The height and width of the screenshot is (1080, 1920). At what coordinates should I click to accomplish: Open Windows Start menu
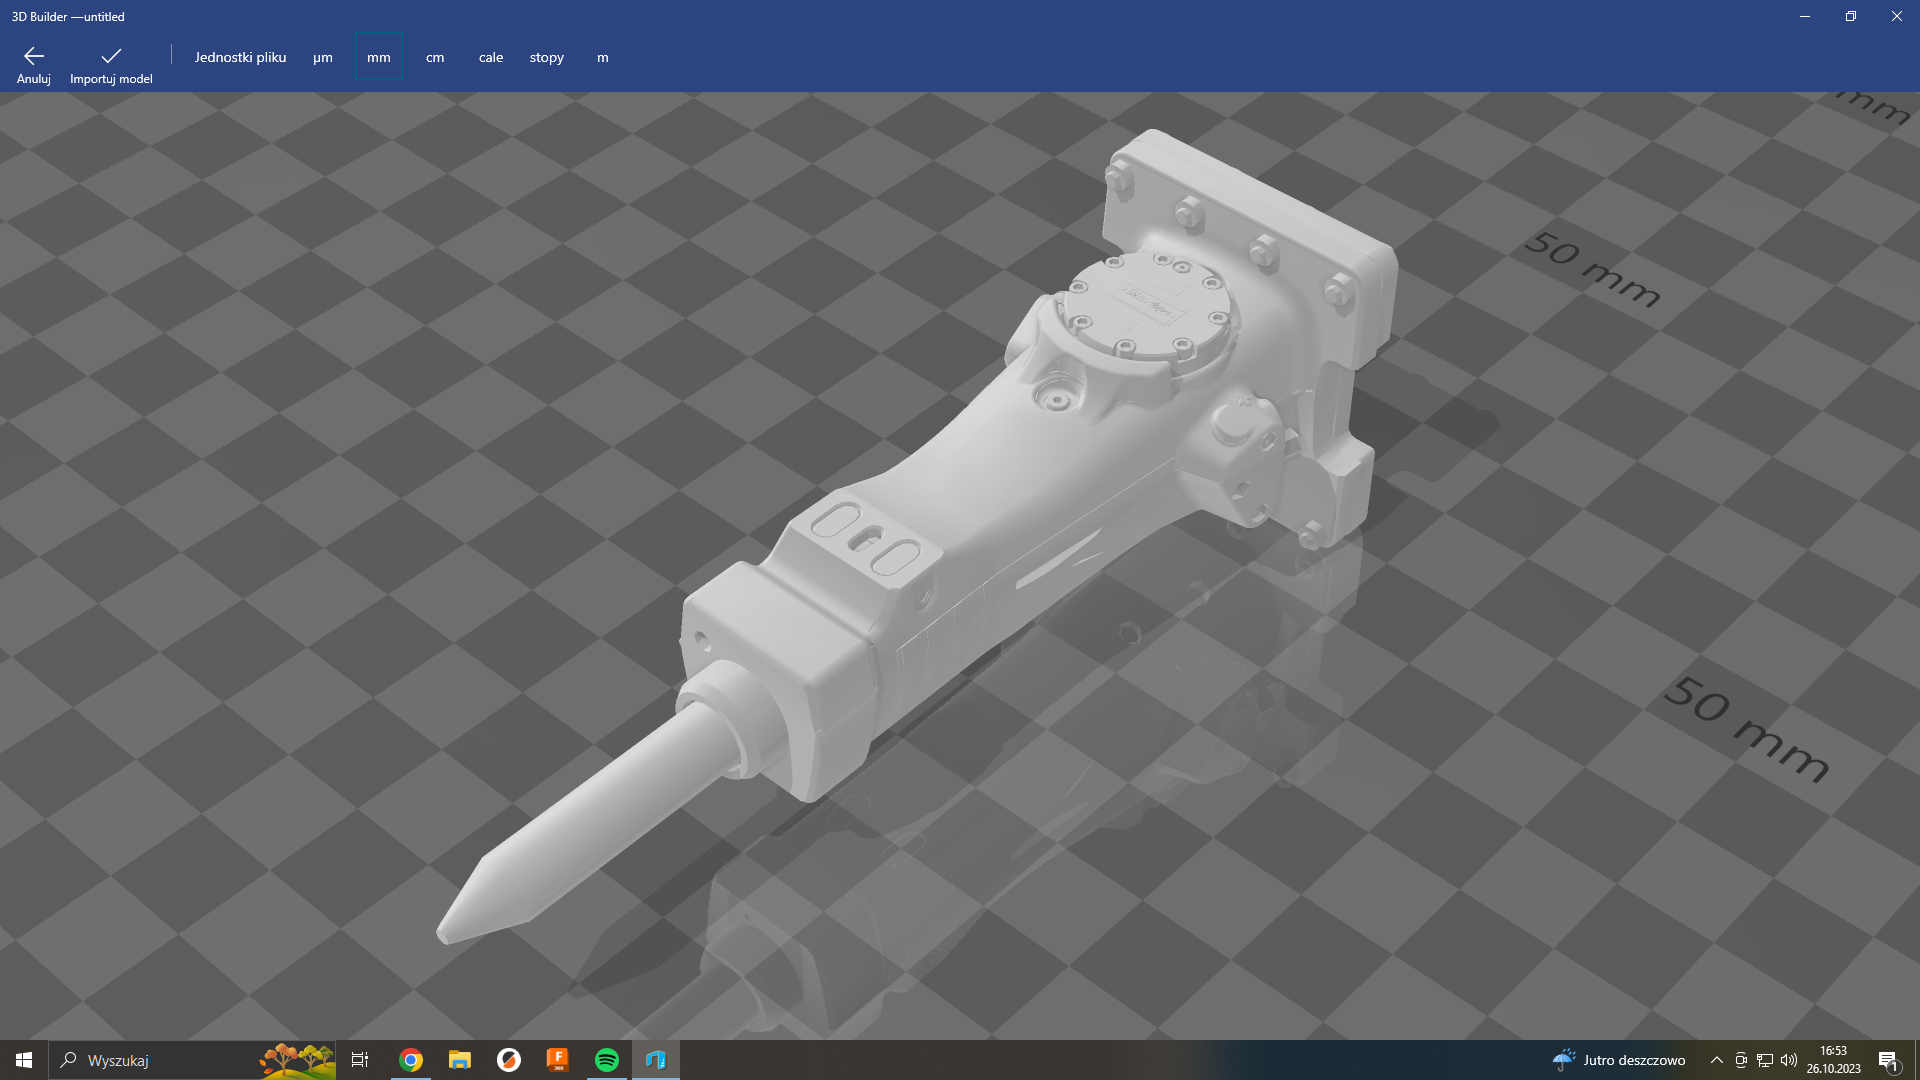coord(24,1060)
